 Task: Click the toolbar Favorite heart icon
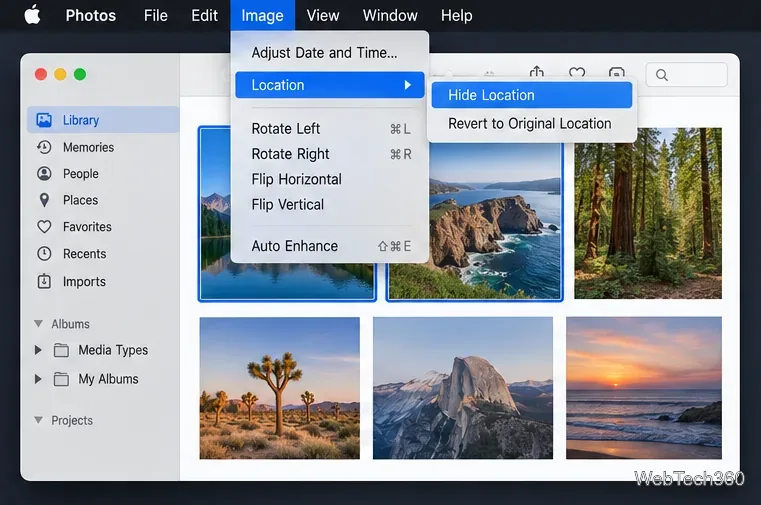point(577,73)
